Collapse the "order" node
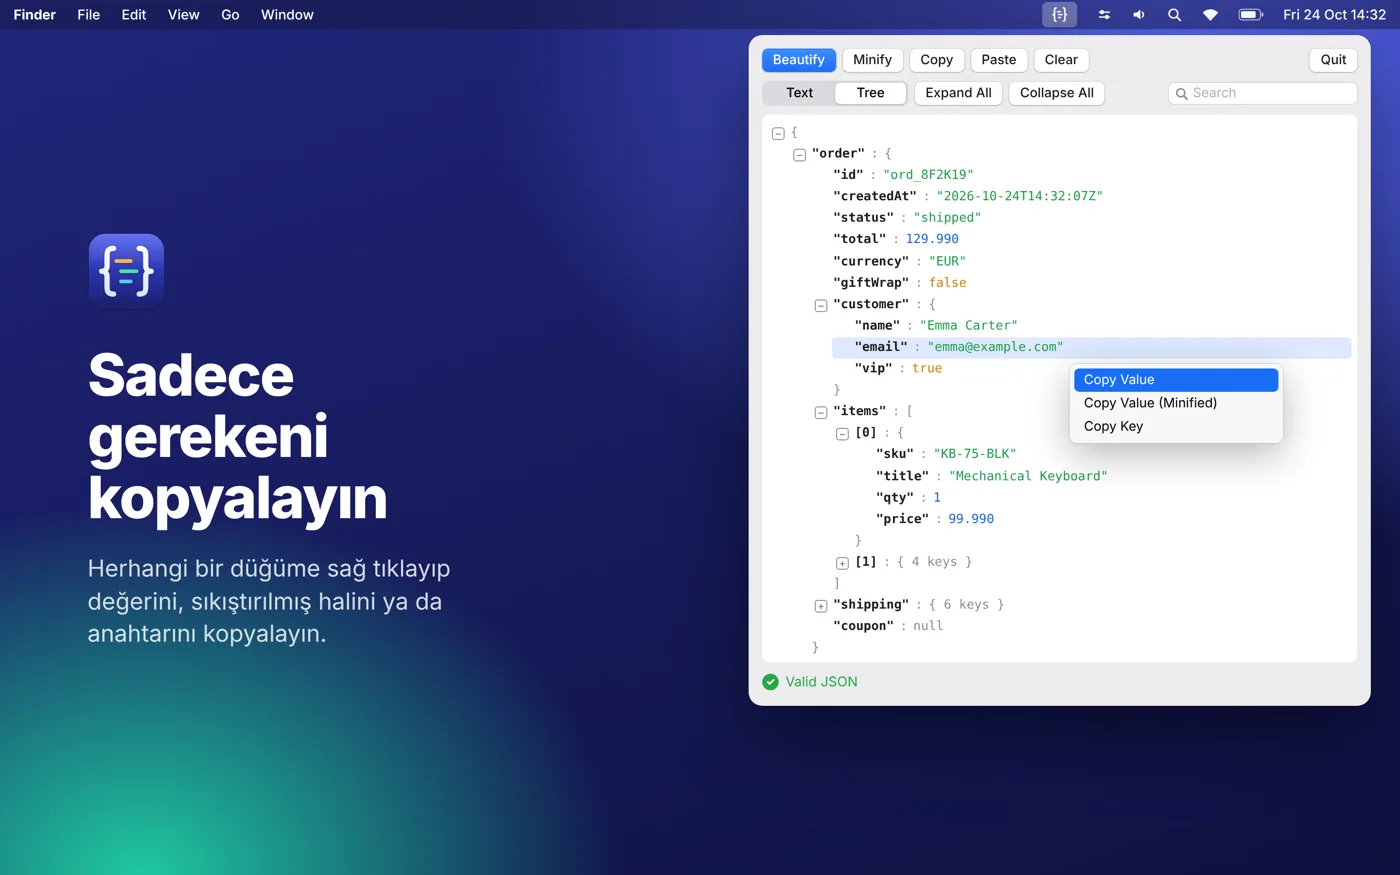This screenshot has width=1400, height=875. (799, 155)
